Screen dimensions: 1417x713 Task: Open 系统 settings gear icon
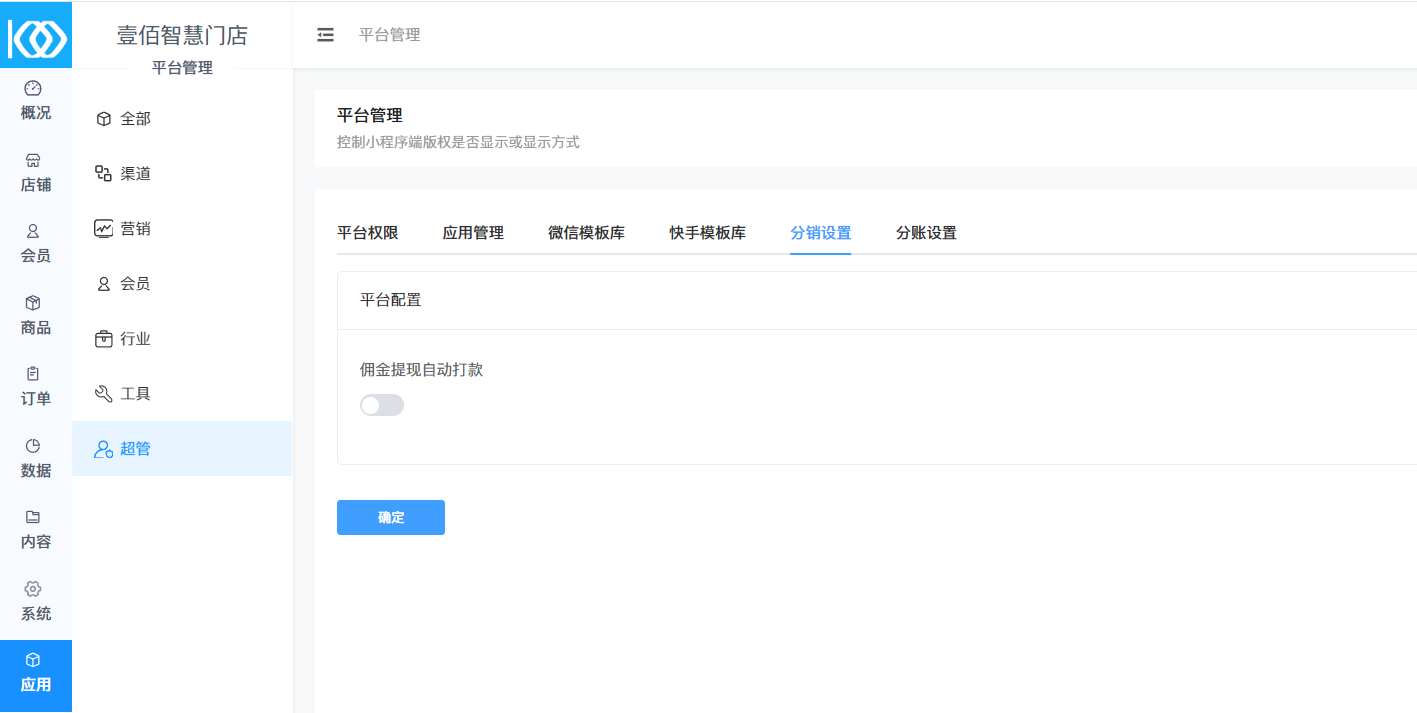coord(33,589)
